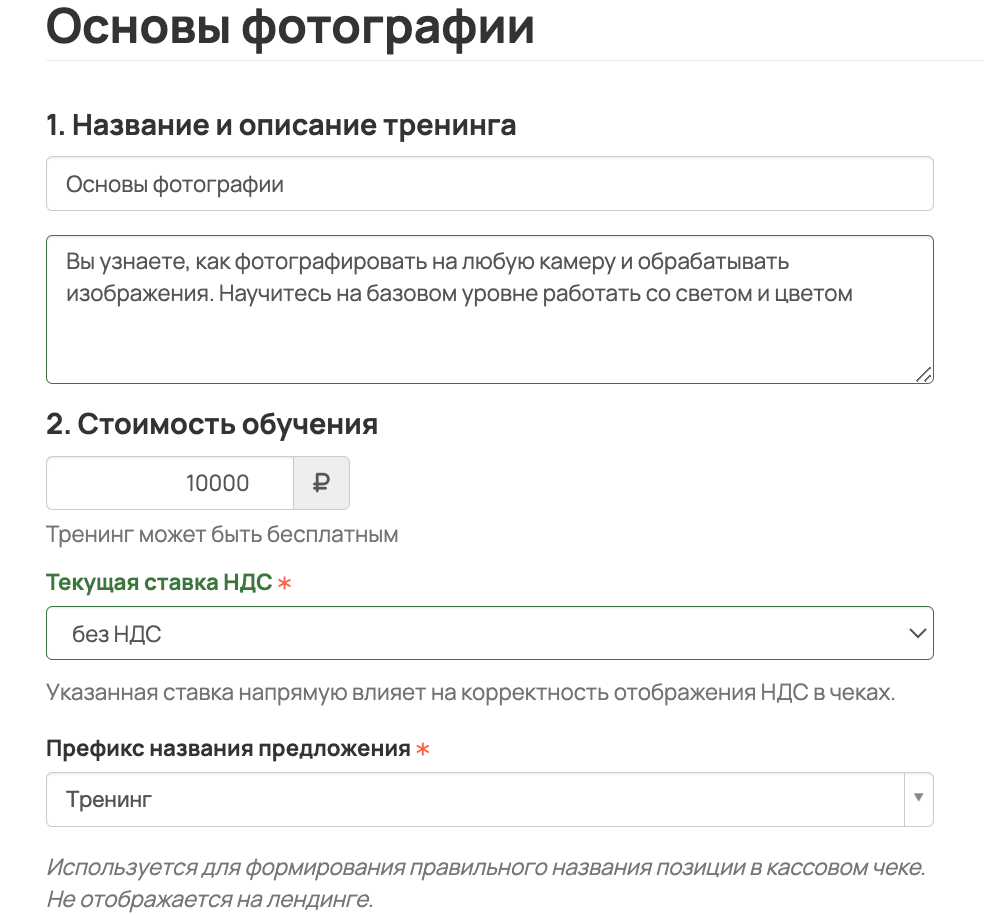Click the chevron arrow of VAT select

(917, 633)
